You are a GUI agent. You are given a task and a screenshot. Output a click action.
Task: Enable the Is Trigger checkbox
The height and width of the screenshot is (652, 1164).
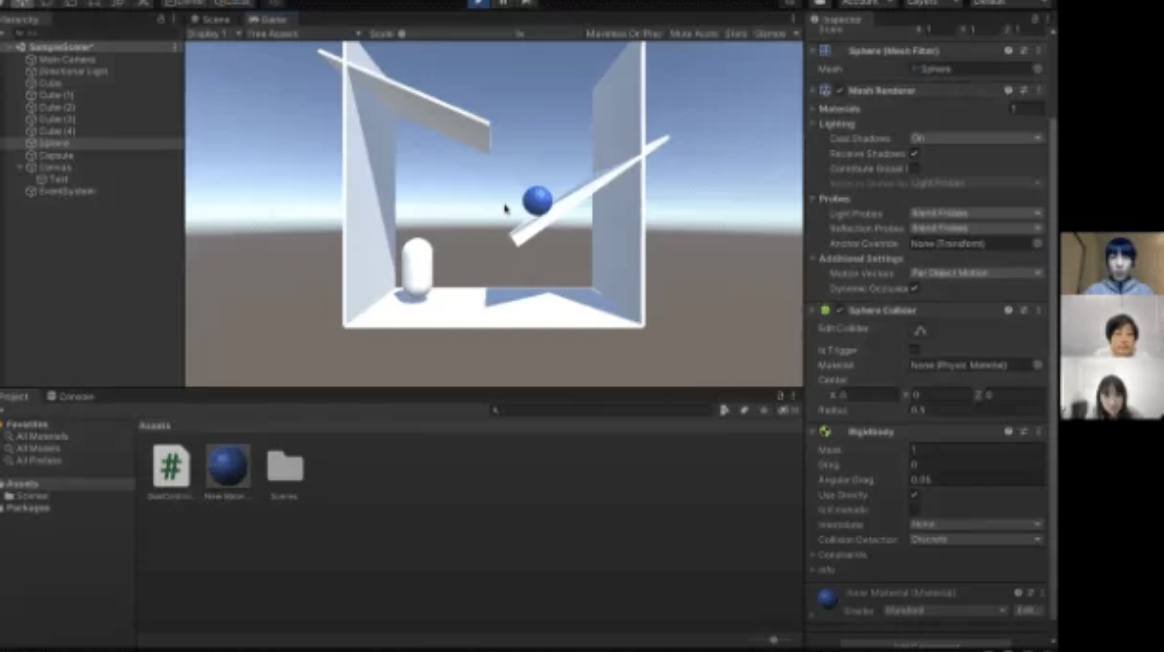click(913, 349)
